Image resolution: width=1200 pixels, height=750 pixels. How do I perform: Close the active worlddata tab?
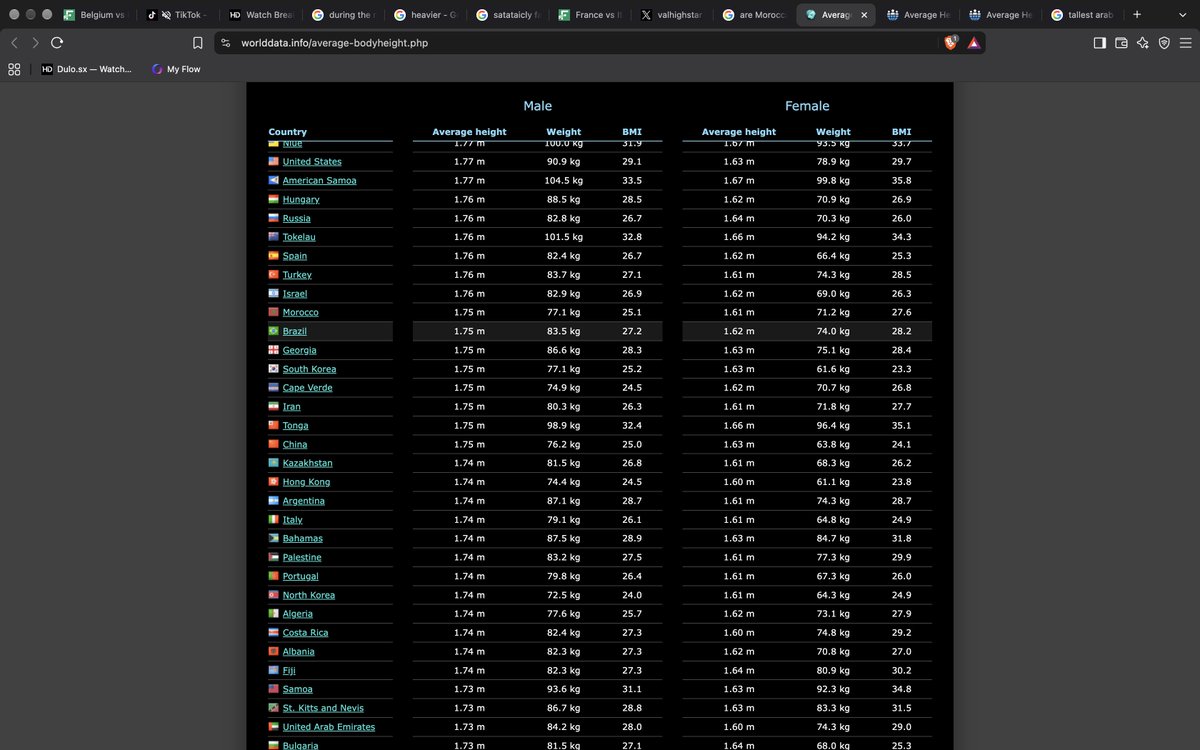point(864,15)
